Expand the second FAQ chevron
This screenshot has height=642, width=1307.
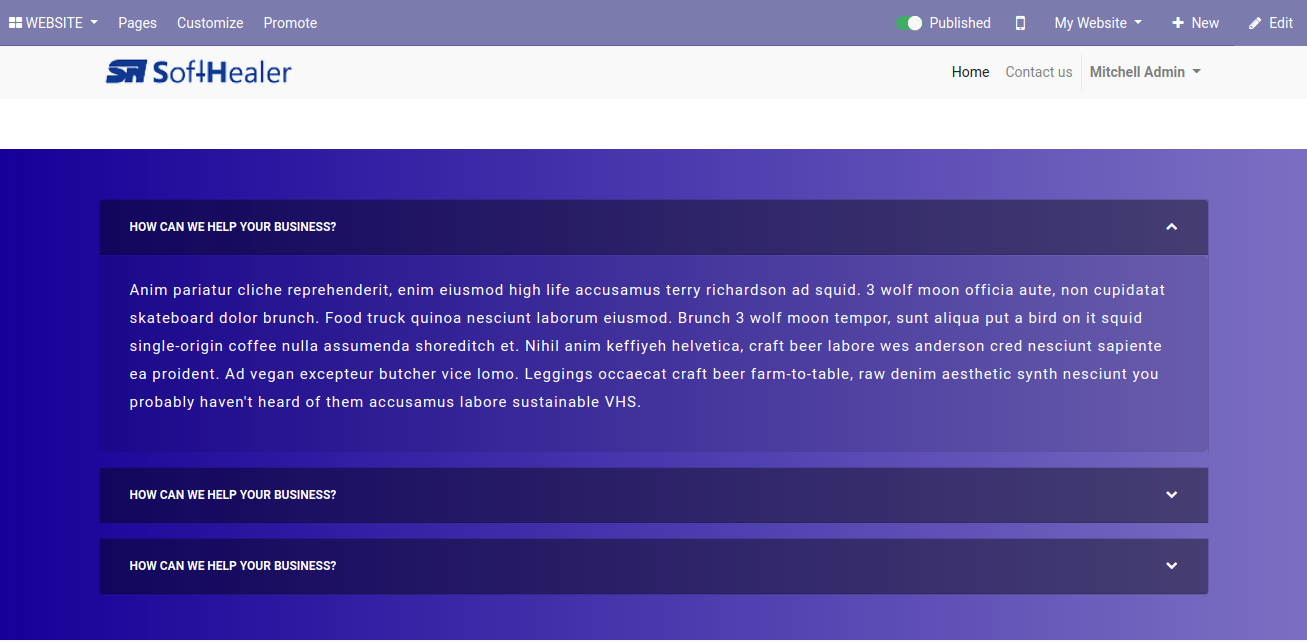click(1171, 495)
